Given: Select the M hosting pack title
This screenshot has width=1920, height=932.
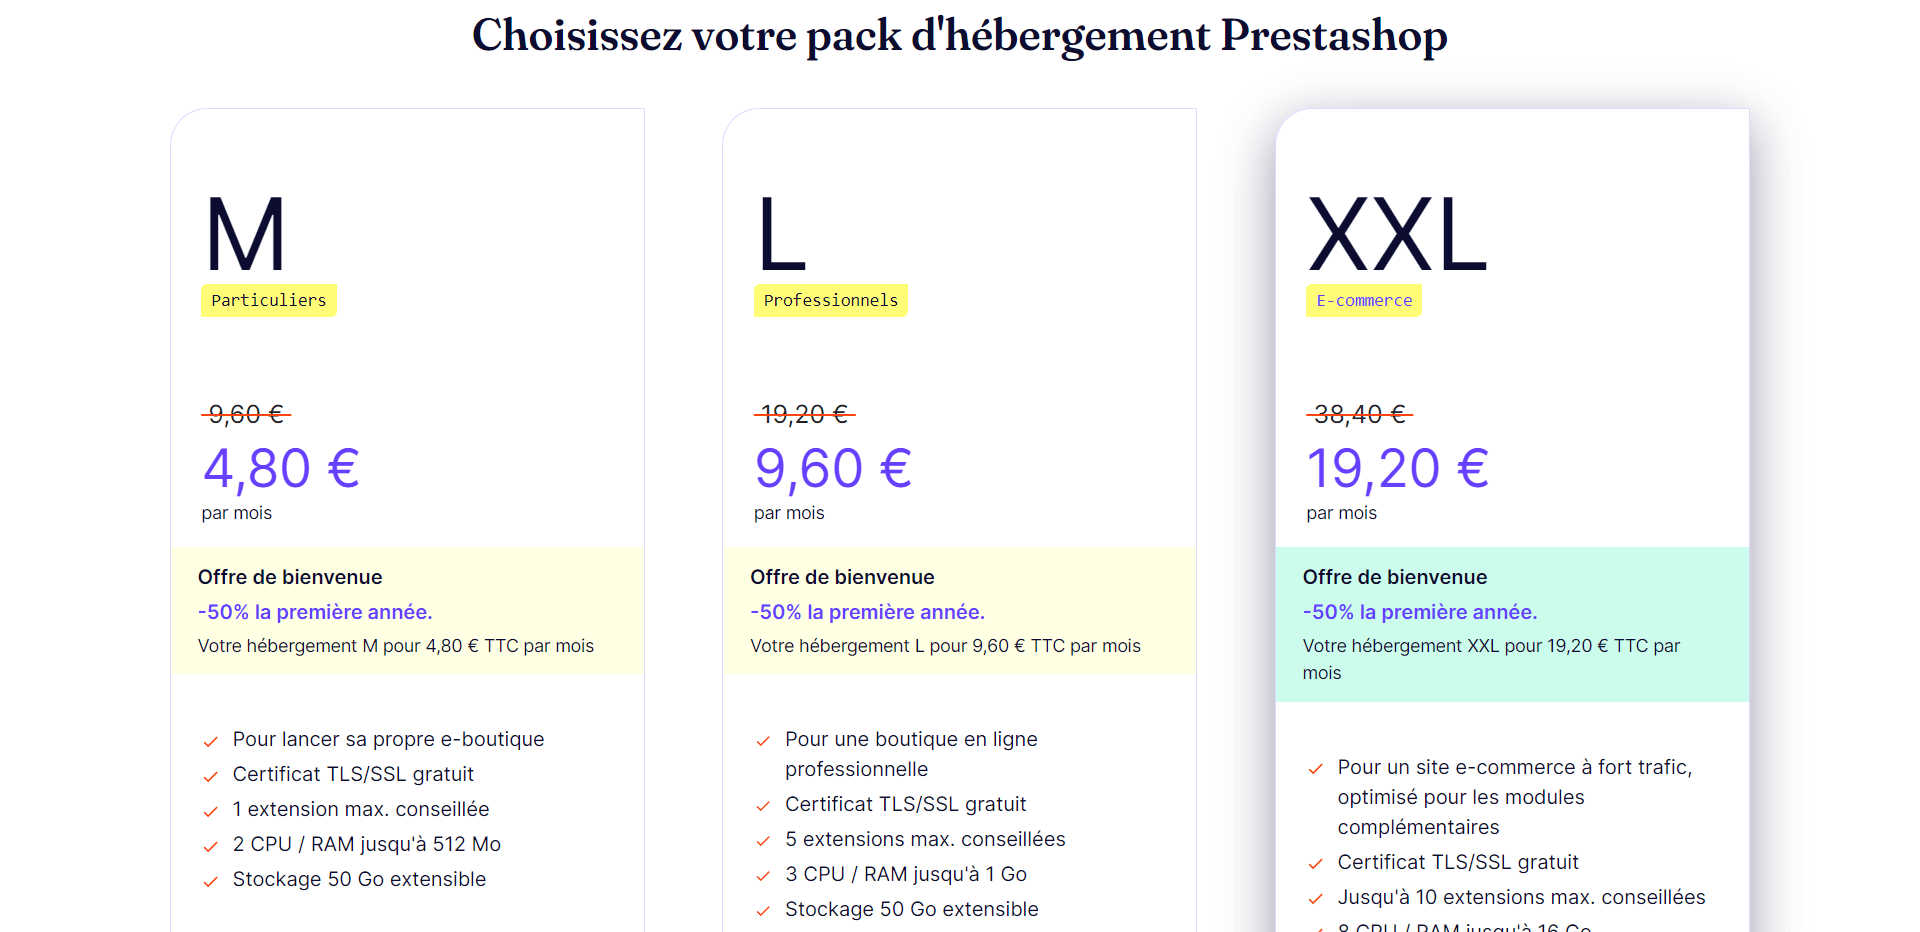Looking at the screenshot, I should pos(245,236).
